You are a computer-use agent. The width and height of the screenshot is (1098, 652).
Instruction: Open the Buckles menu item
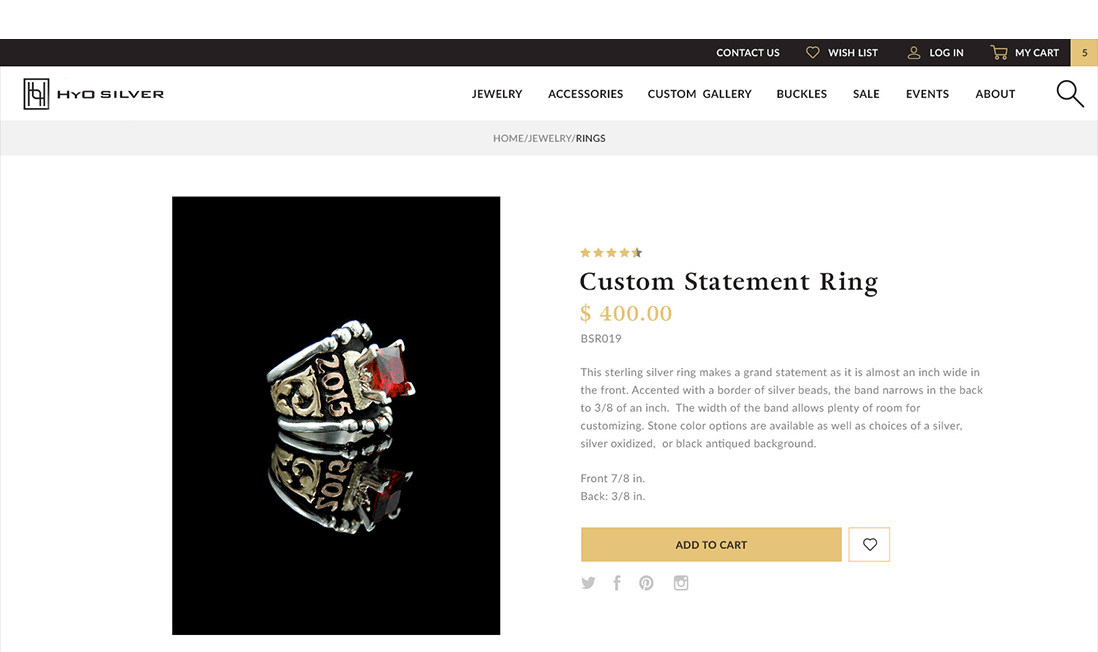[801, 94]
